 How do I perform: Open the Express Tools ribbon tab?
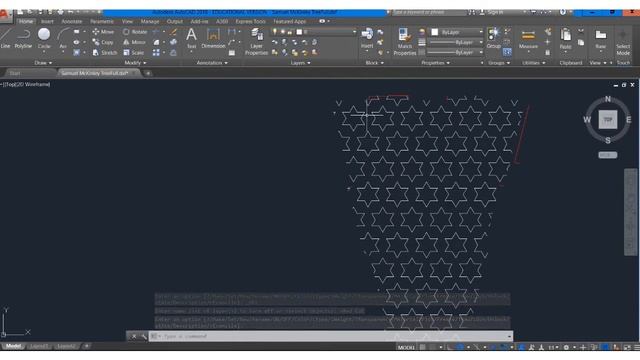[x=250, y=21]
